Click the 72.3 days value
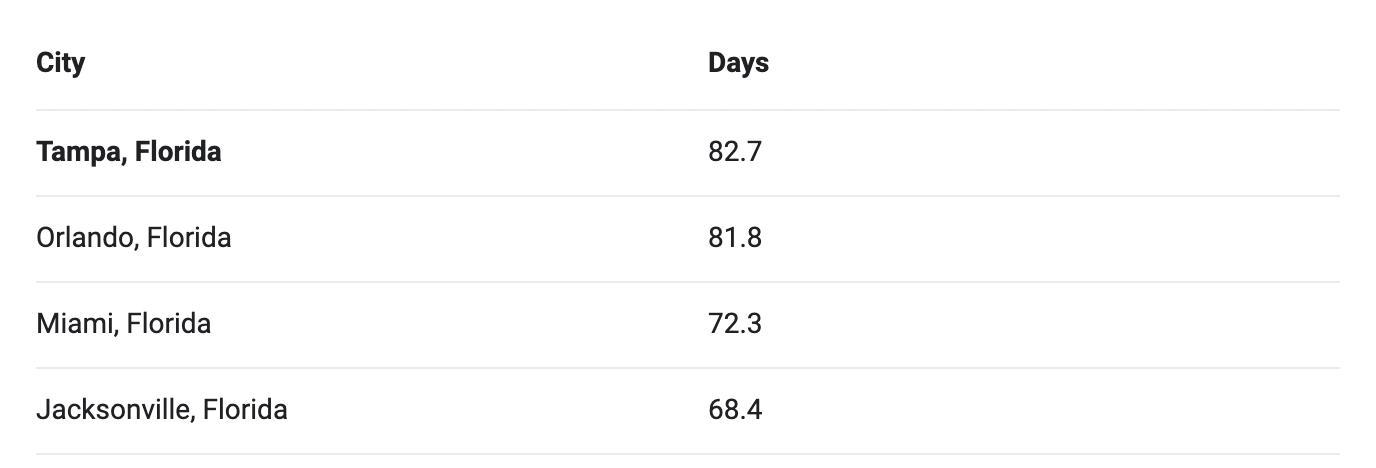The width and height of the screenshot is (1376, 468). point(735,324)
